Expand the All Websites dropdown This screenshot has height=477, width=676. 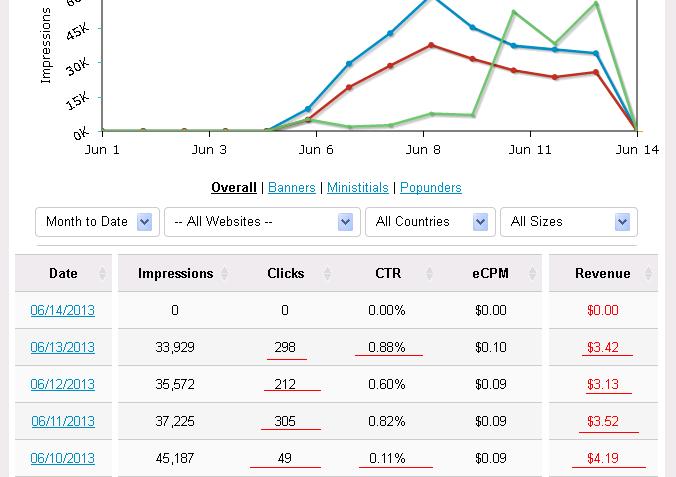345,222
